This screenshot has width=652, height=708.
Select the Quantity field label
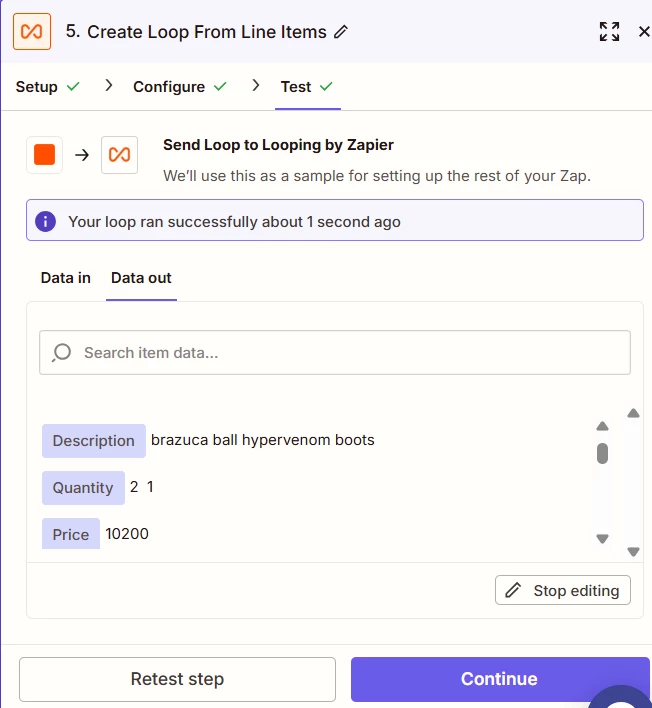(x=83, y=488)
